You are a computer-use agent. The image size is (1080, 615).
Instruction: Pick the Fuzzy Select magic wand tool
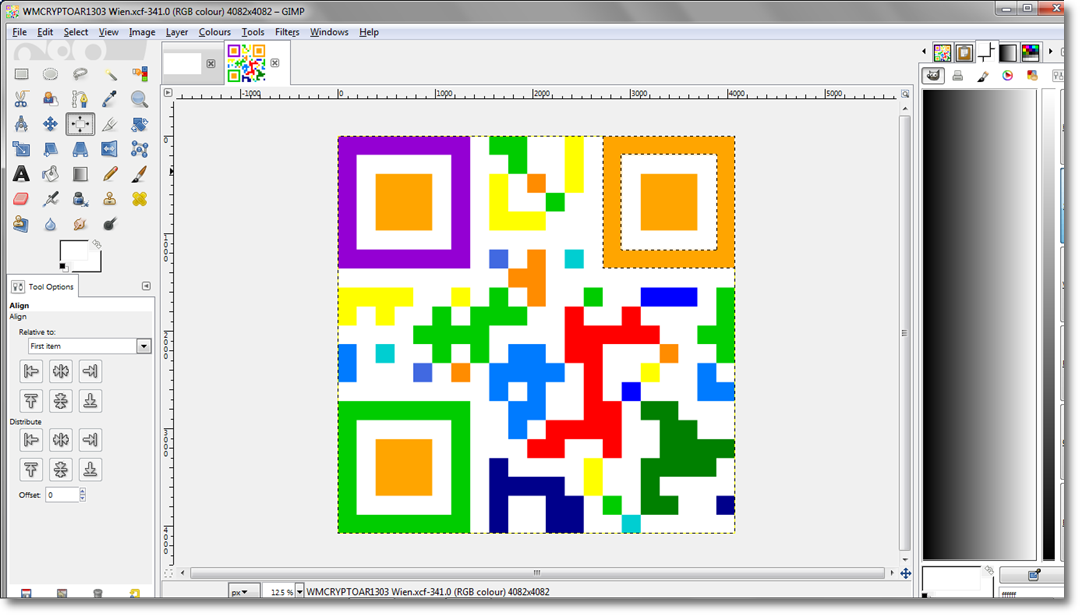(x=110, y=74)
